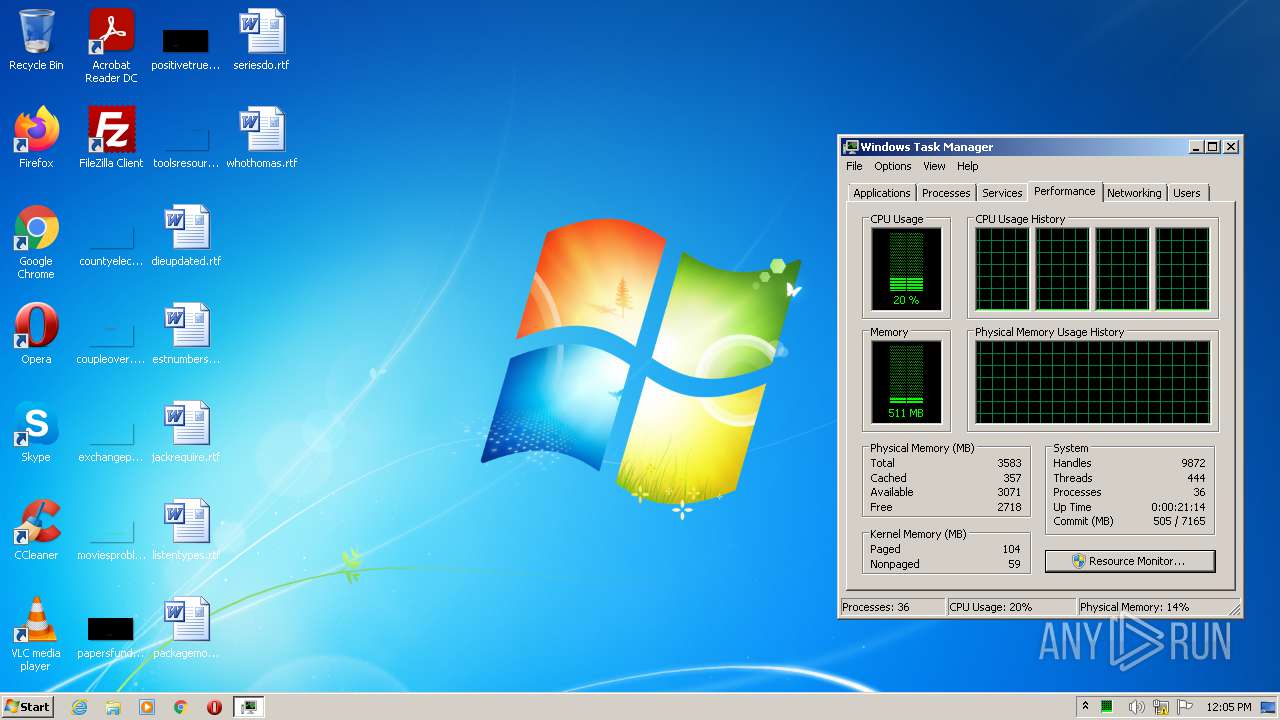Launch the Skype desktop shortcut
The image size is (1280, 720).
(36, 432)
